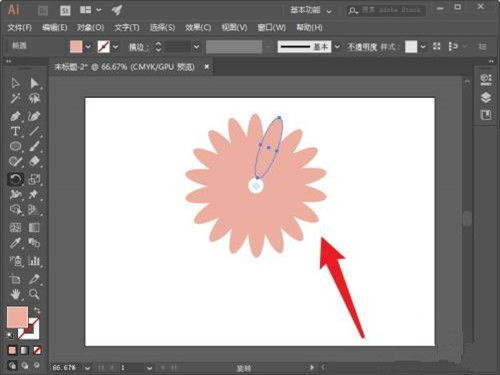
Task: Select the Column Graph tool
Action: pos(34,261)
